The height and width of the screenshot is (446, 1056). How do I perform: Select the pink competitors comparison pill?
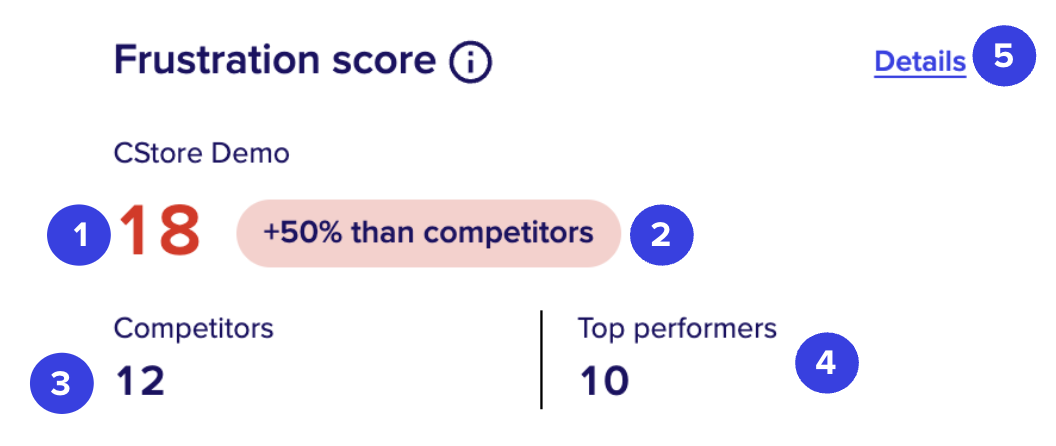[428, 233]
